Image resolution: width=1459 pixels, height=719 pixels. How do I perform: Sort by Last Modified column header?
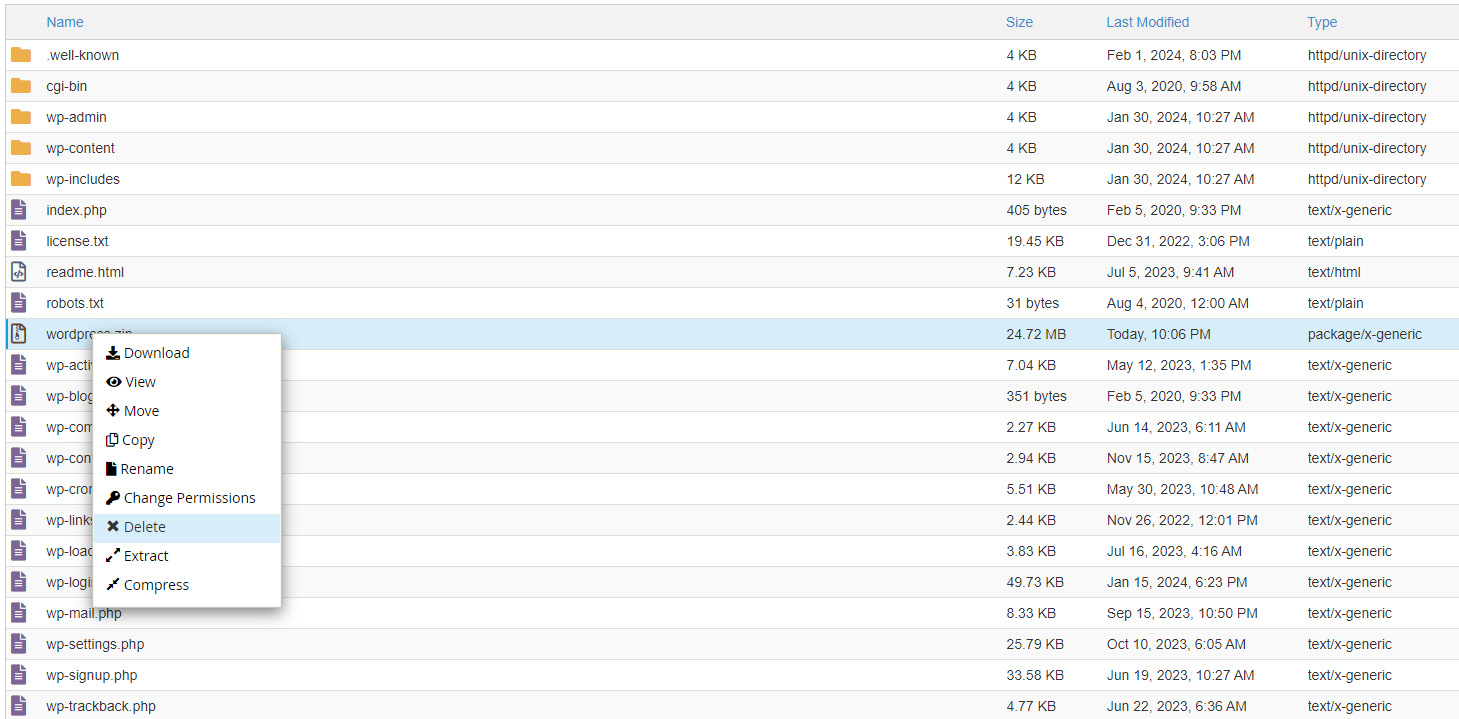coord(1147,22)
